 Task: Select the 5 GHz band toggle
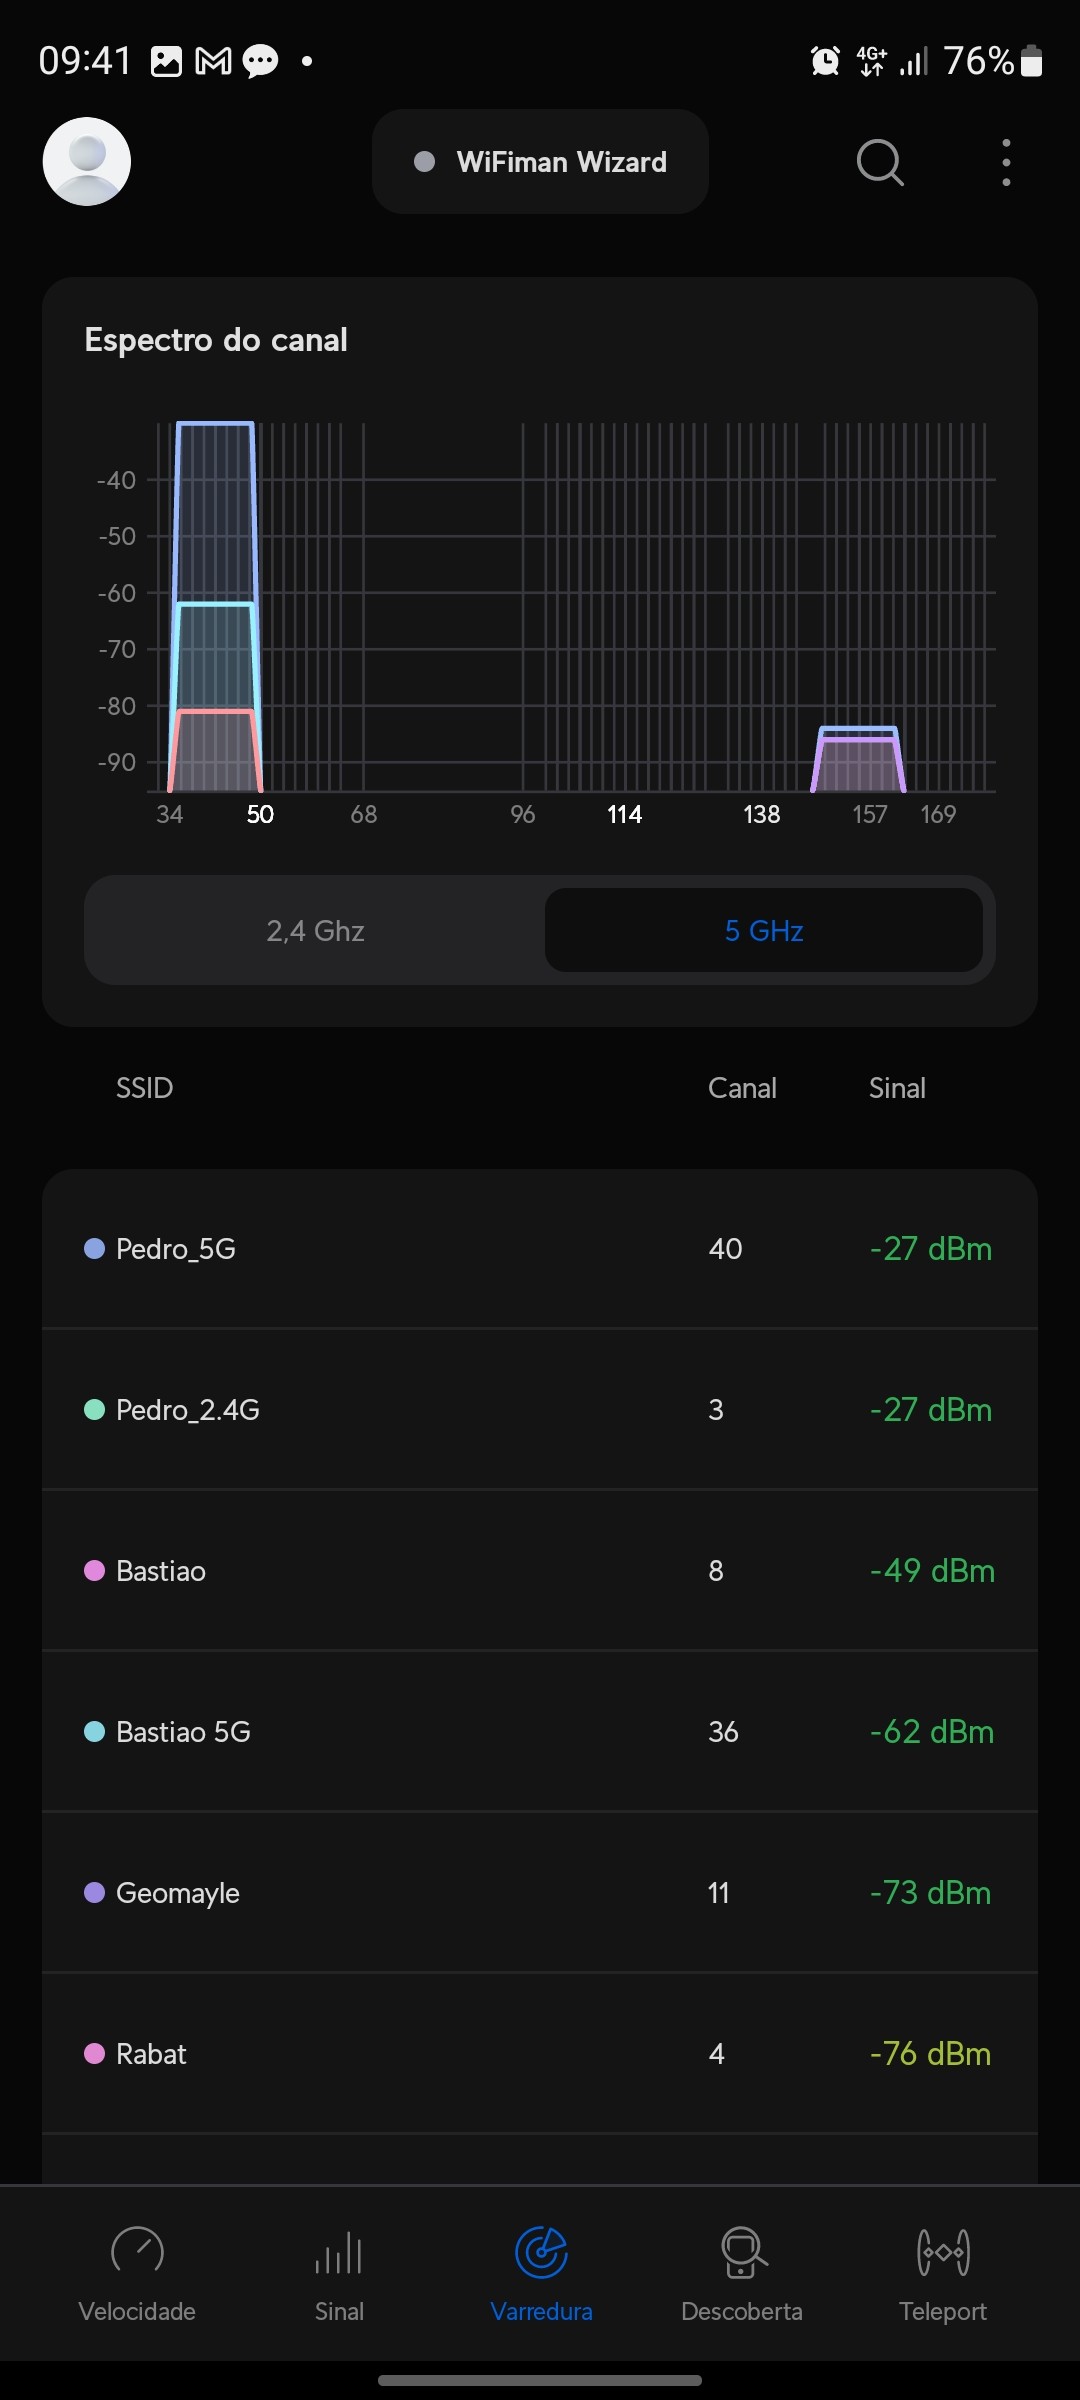(x=764, y=931)
